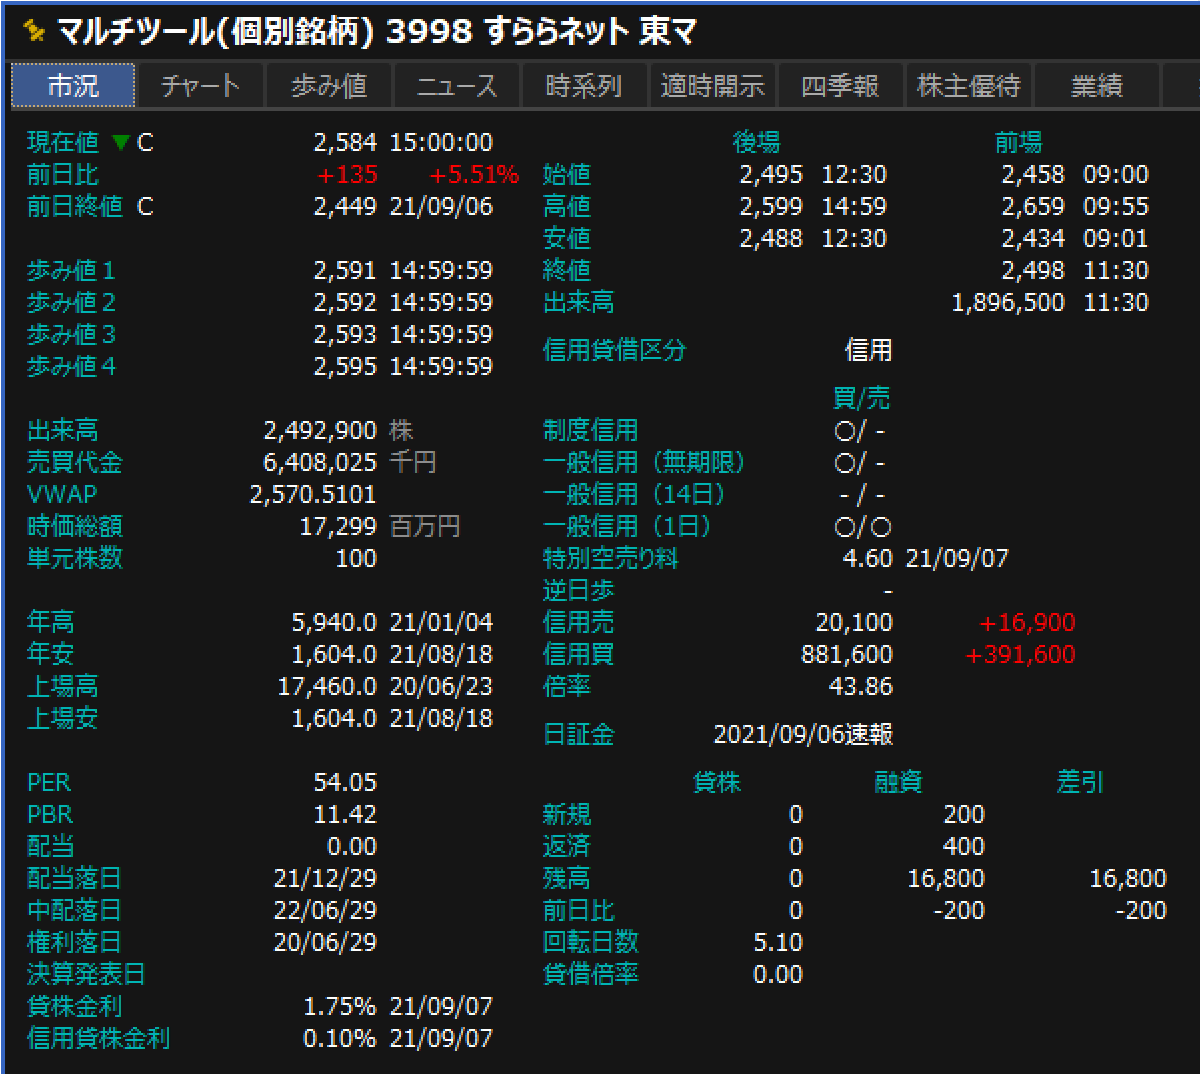This screenshot has height=1074, width=1200.
Task: Click the percentage change +5.51%
Action: click(x=474, y=175)
